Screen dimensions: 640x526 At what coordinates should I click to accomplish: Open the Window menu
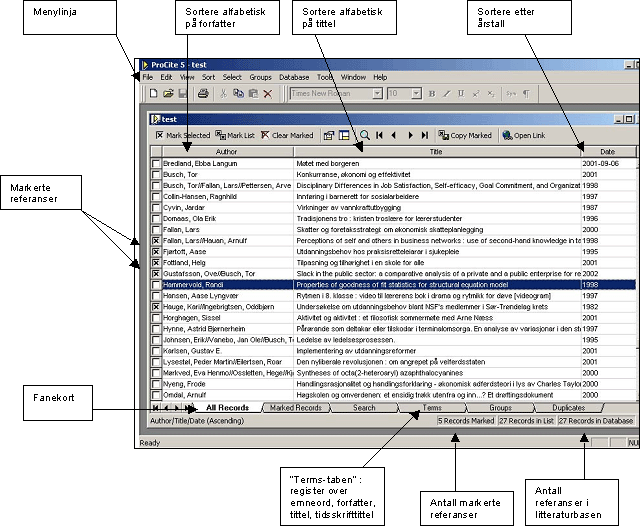click(x=353, y=77)
